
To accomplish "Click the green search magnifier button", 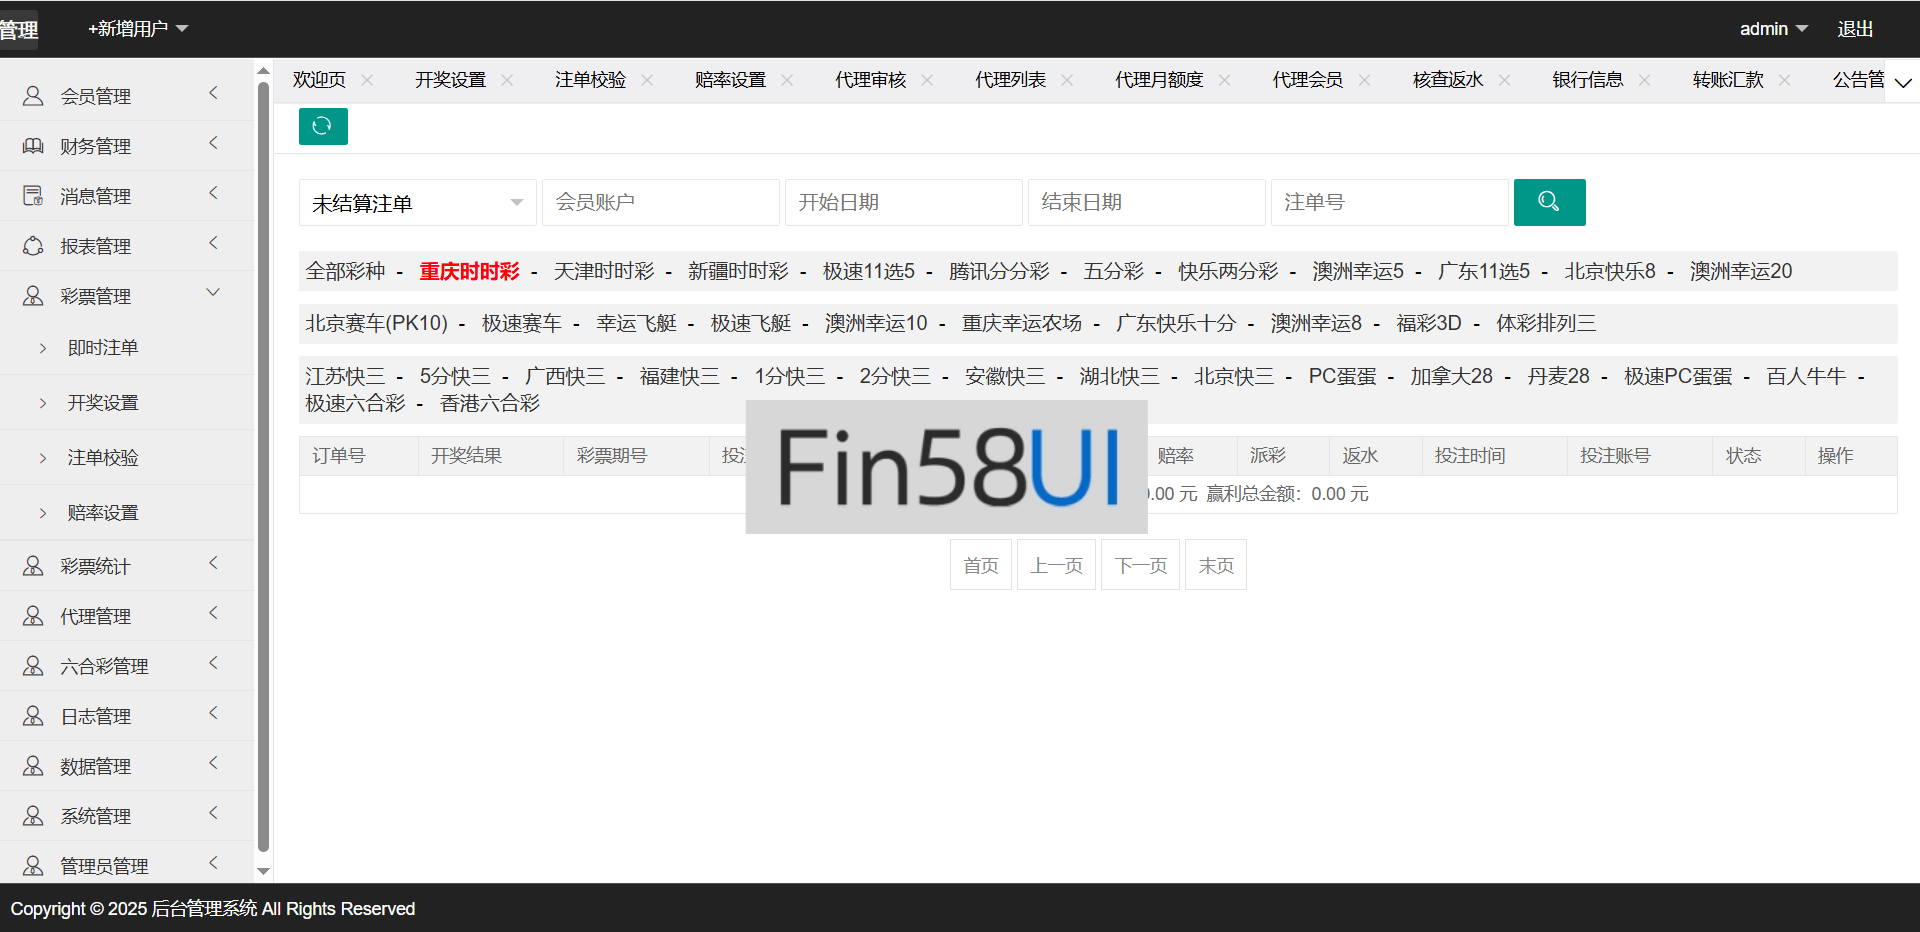I will pos(1548,202).
